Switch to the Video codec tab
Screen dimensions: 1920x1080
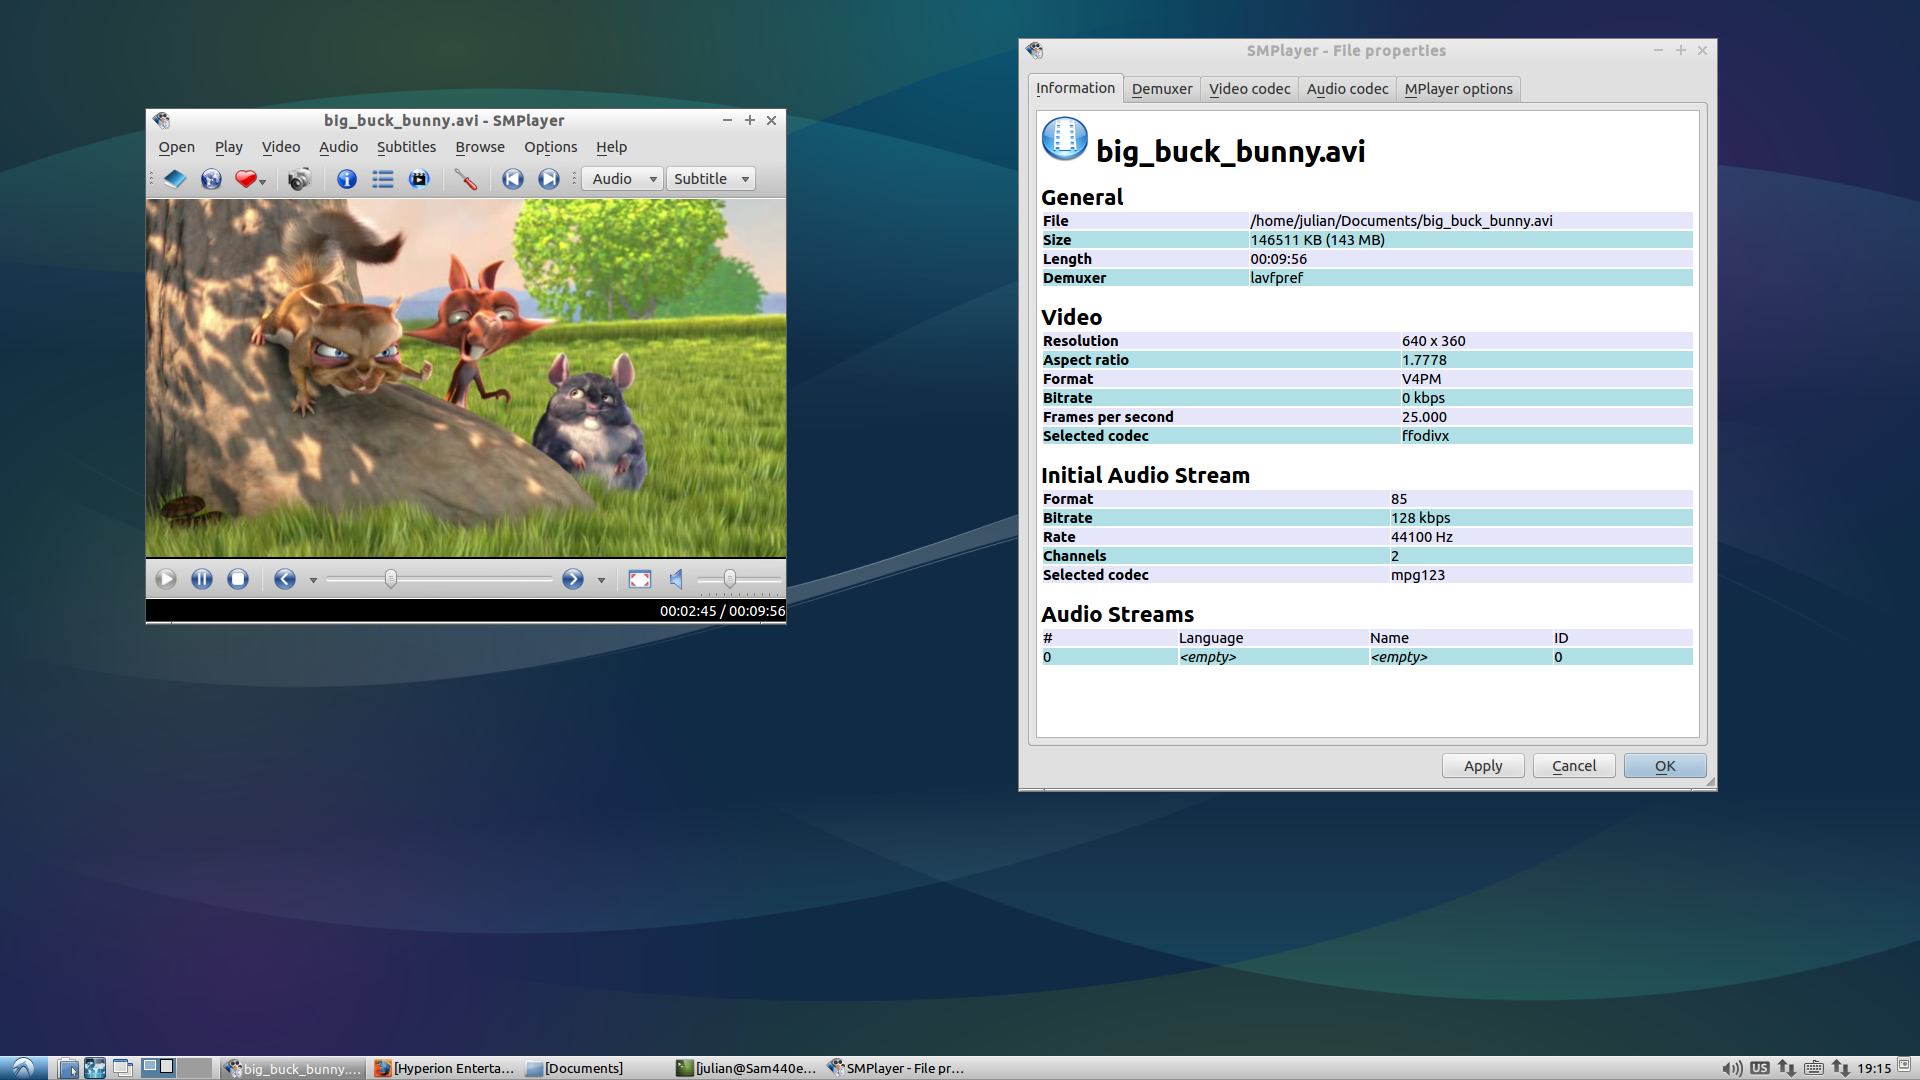(x=1249, y=89)
